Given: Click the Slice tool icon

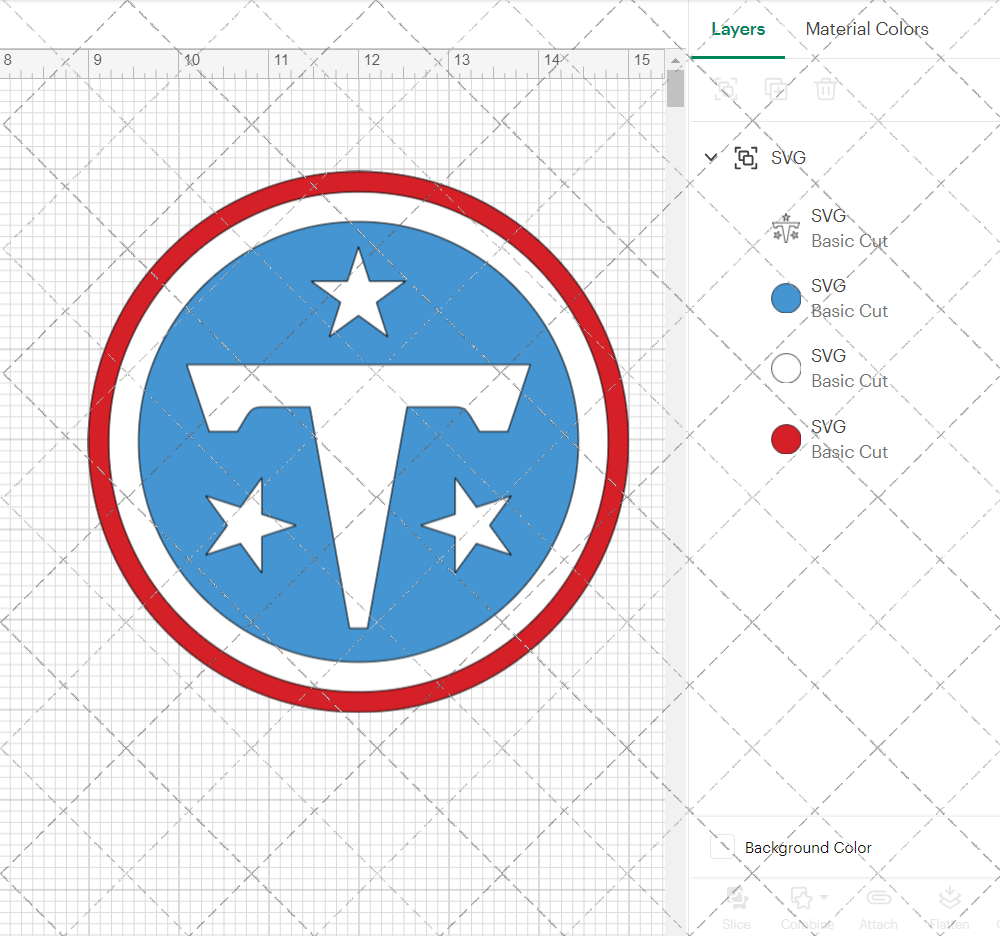Looking at the screenshot, I should [737, 898].
